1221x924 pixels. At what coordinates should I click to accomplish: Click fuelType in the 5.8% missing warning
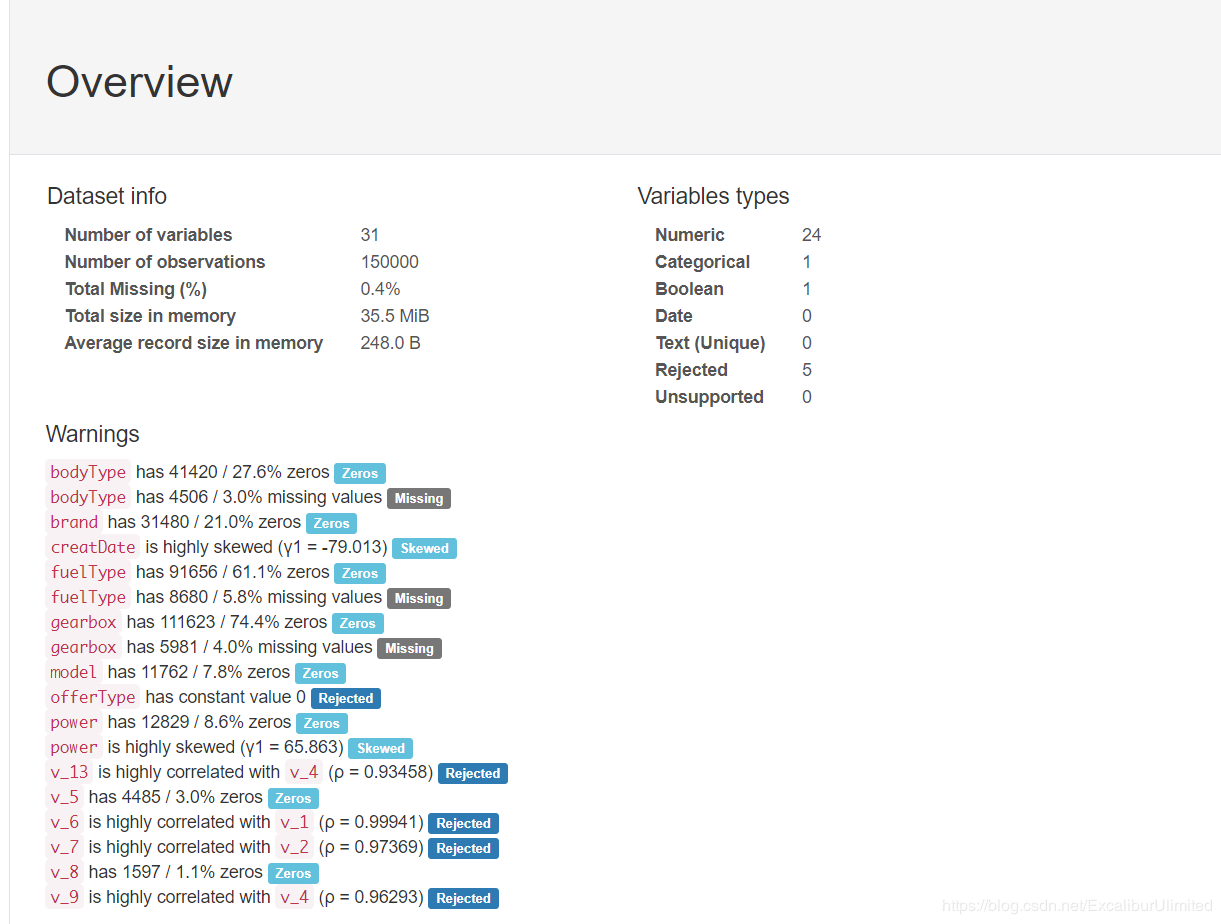pyautogui.click(x=88, y=597)
